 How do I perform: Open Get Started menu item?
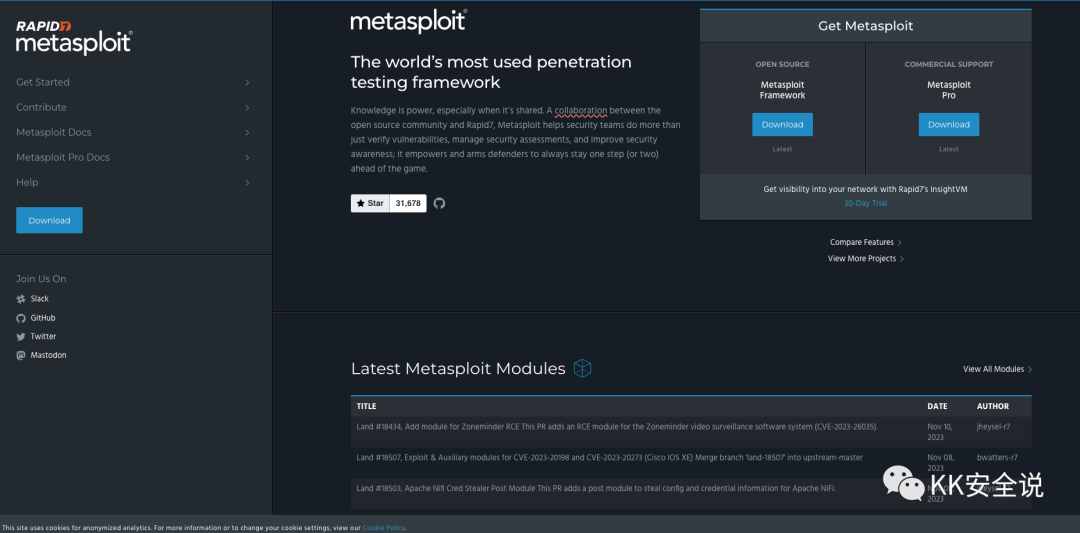(43, 82)
